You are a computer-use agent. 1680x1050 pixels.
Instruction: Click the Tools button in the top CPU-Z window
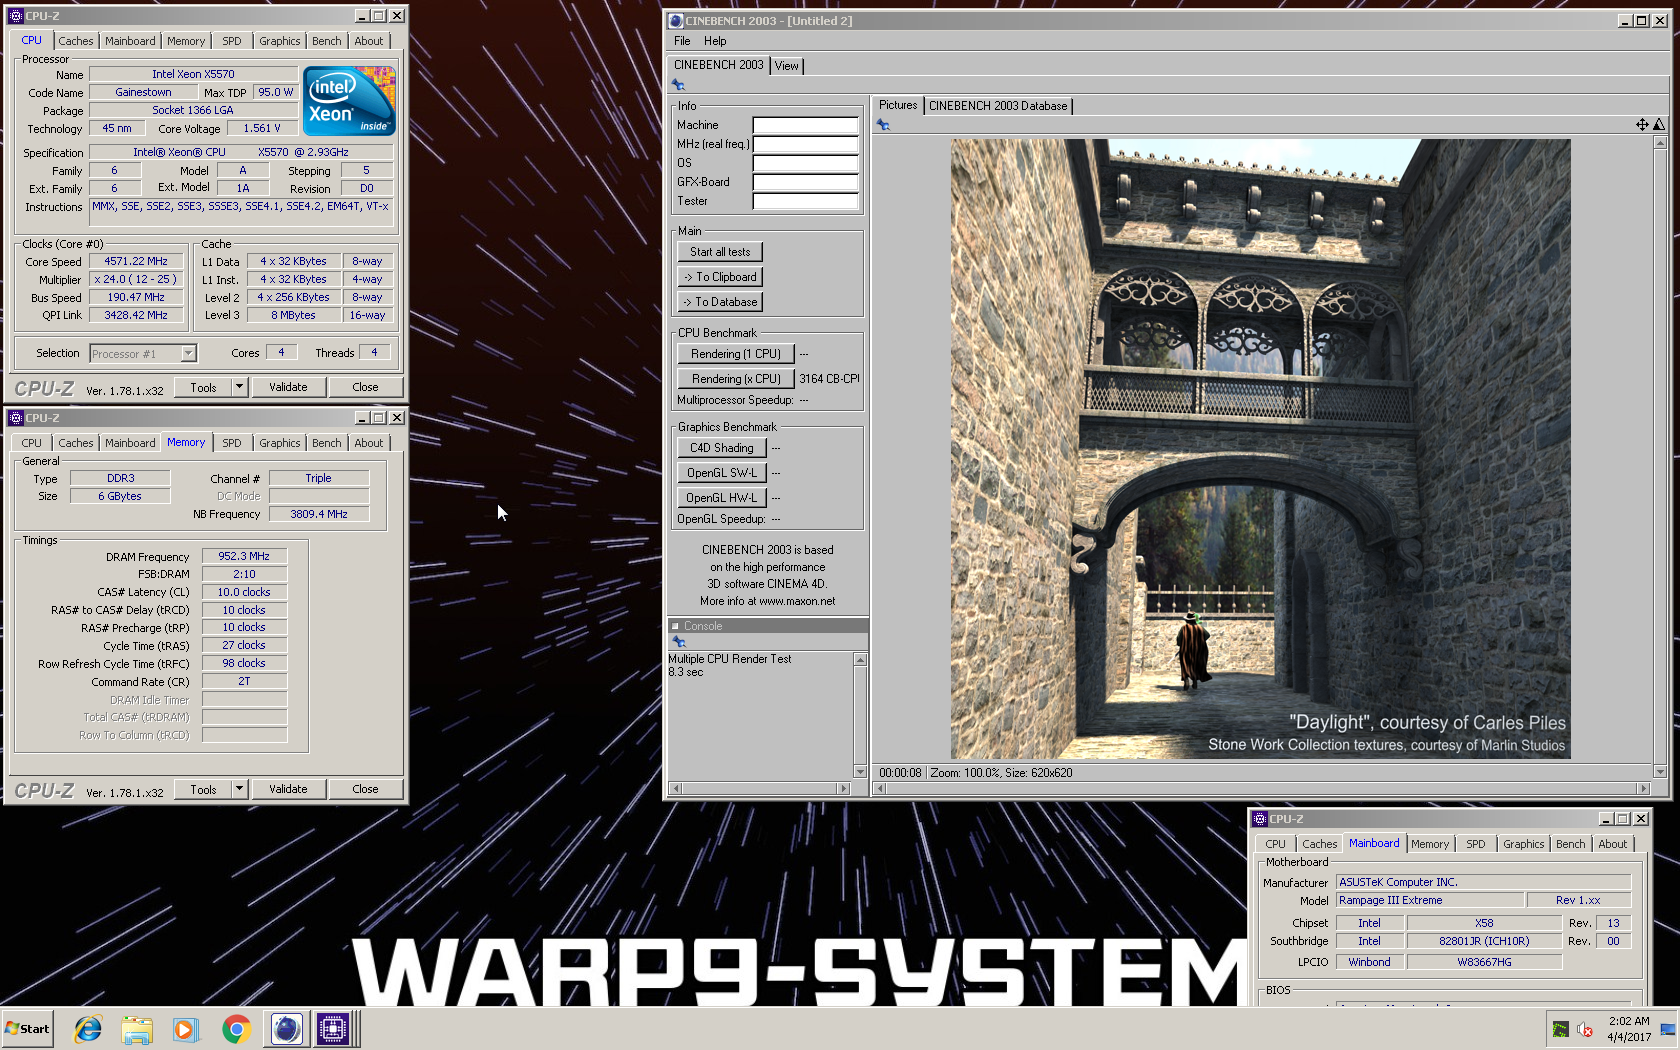point(203,387)
